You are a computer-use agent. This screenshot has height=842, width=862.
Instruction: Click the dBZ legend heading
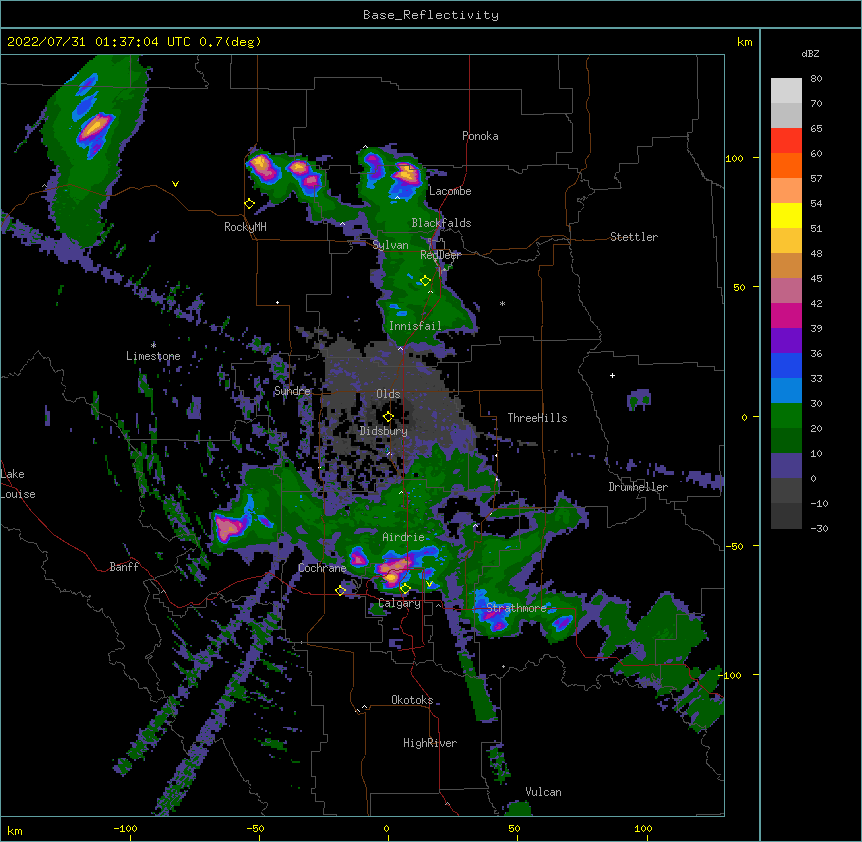(810, 54)
